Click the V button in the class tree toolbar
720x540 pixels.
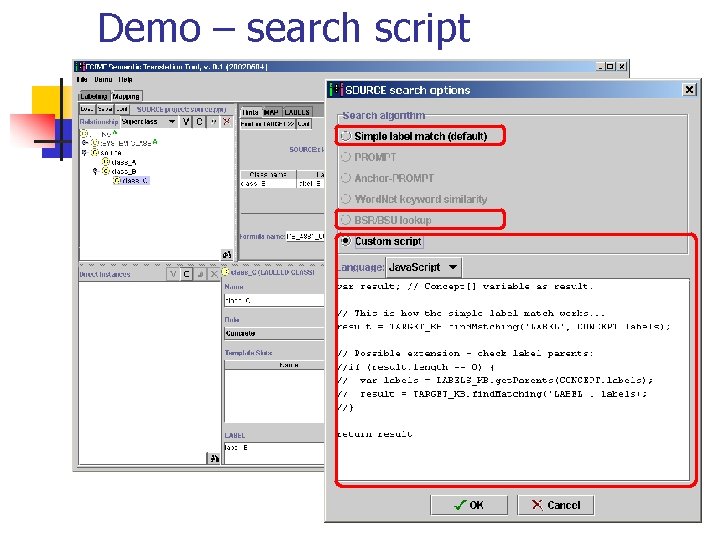pyautogui.click(x=186, y=122)
